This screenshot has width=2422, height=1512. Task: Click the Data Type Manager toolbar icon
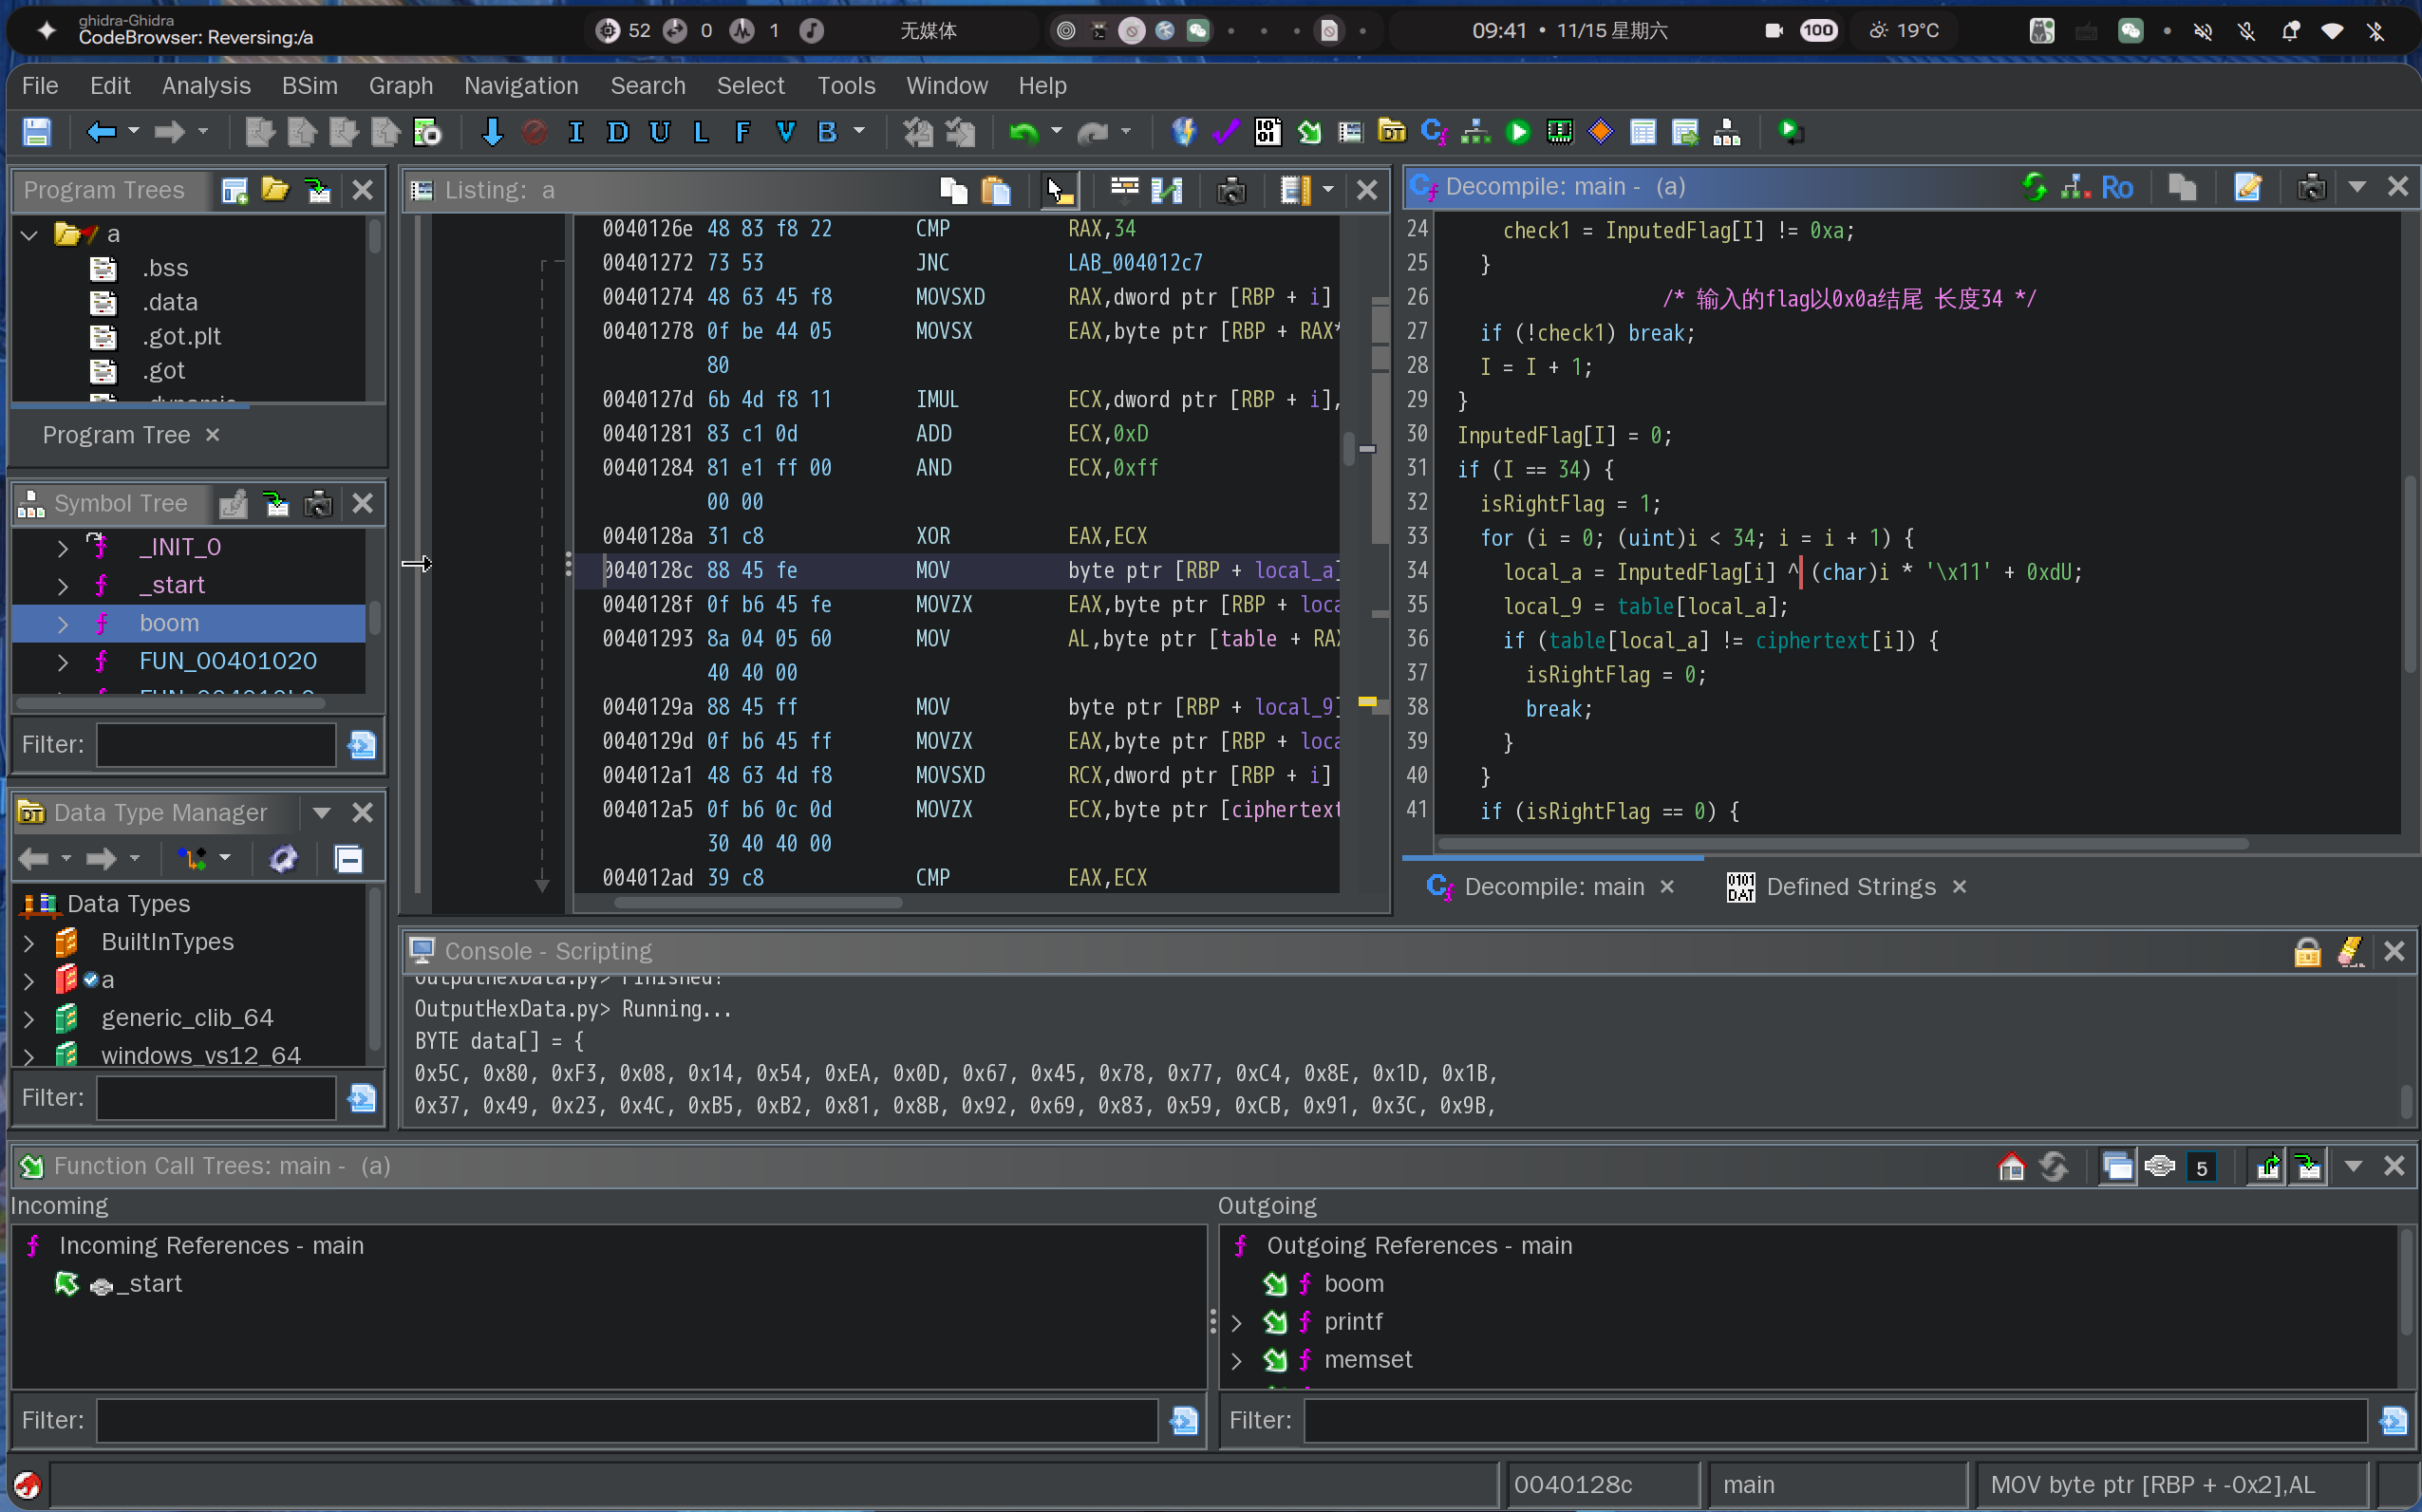coord(1391,132)
